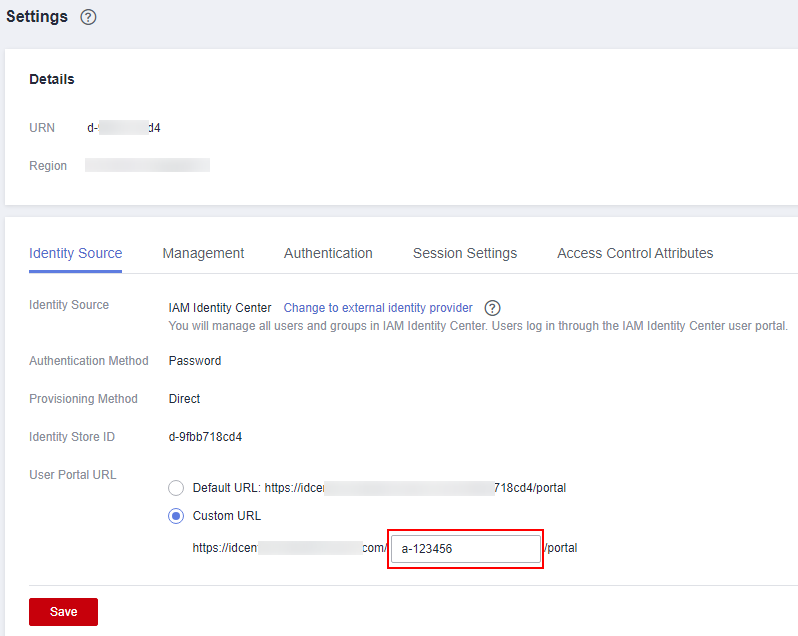Click the Direct provisioning method value
The height and width of the screenshot is (636, 798).
point(184,399)
